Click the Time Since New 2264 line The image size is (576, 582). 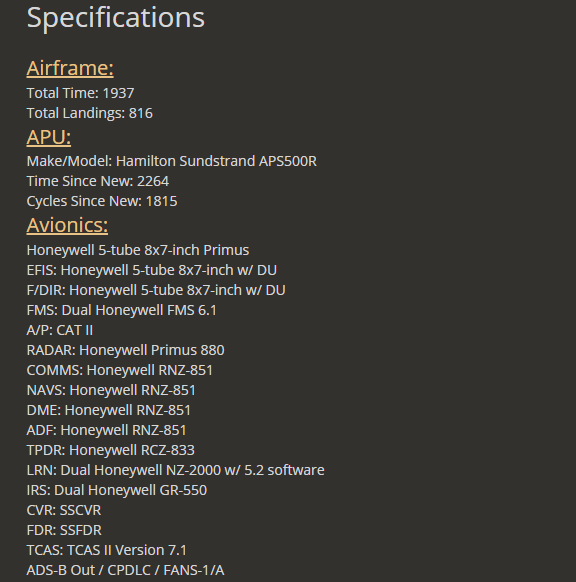(98, 181)
